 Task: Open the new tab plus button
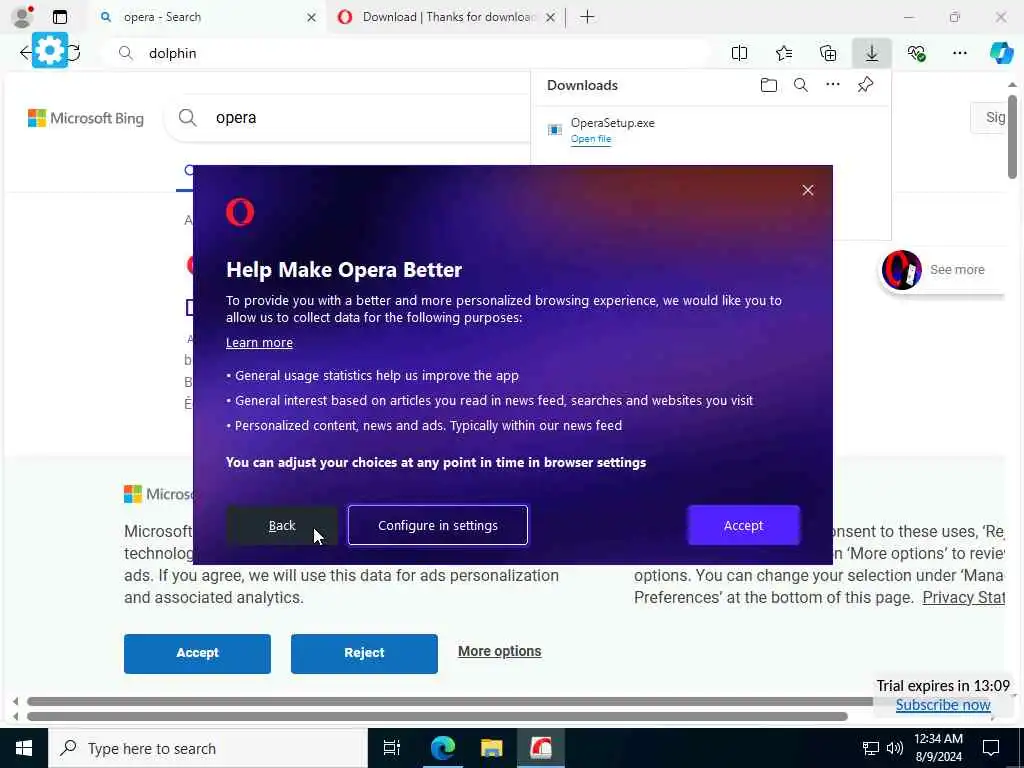coord(587,17)
